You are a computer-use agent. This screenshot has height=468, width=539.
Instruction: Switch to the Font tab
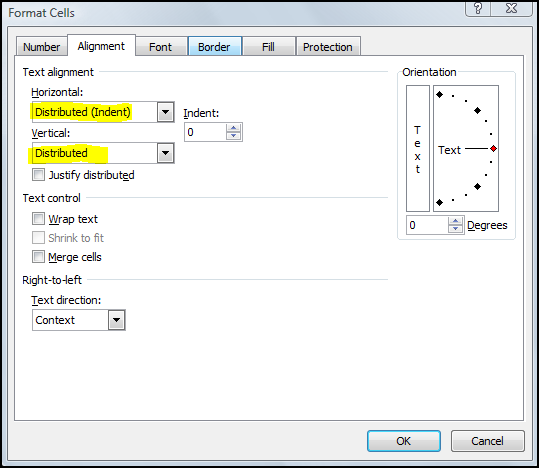pos(161,46)
